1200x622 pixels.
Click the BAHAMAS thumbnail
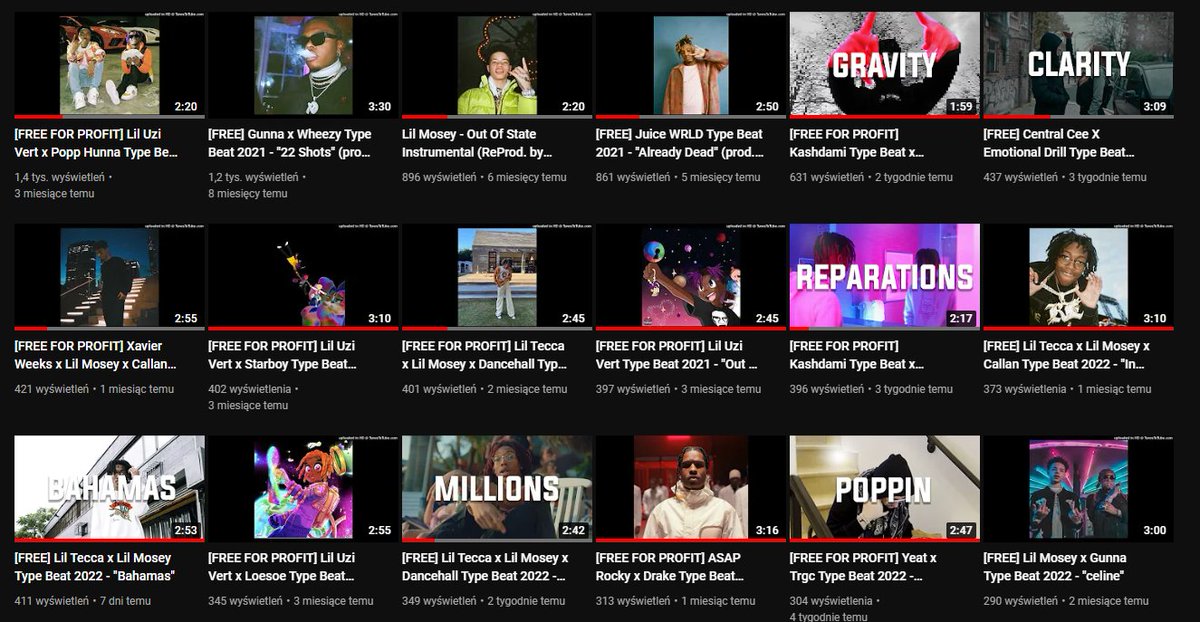pos(109,489)
